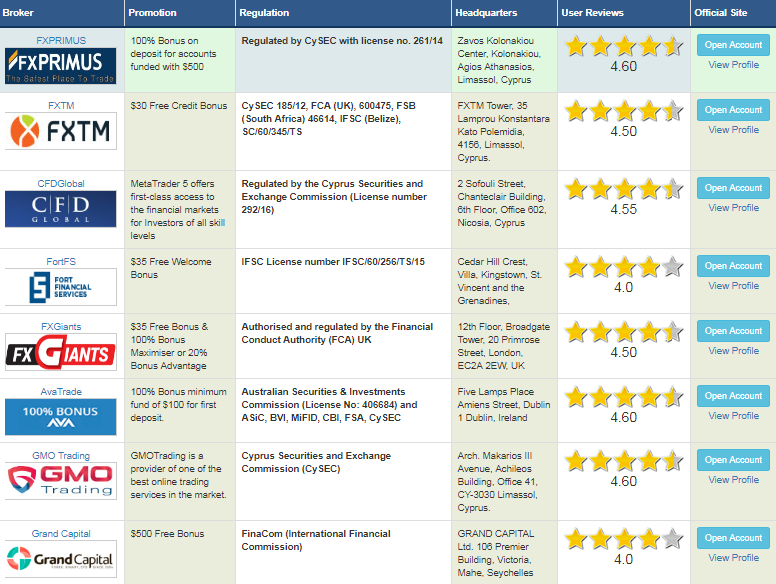Select FXPRIMUS '100% Bonus on deposit' promotion
The image size is (776, 584).
point(173,53)
